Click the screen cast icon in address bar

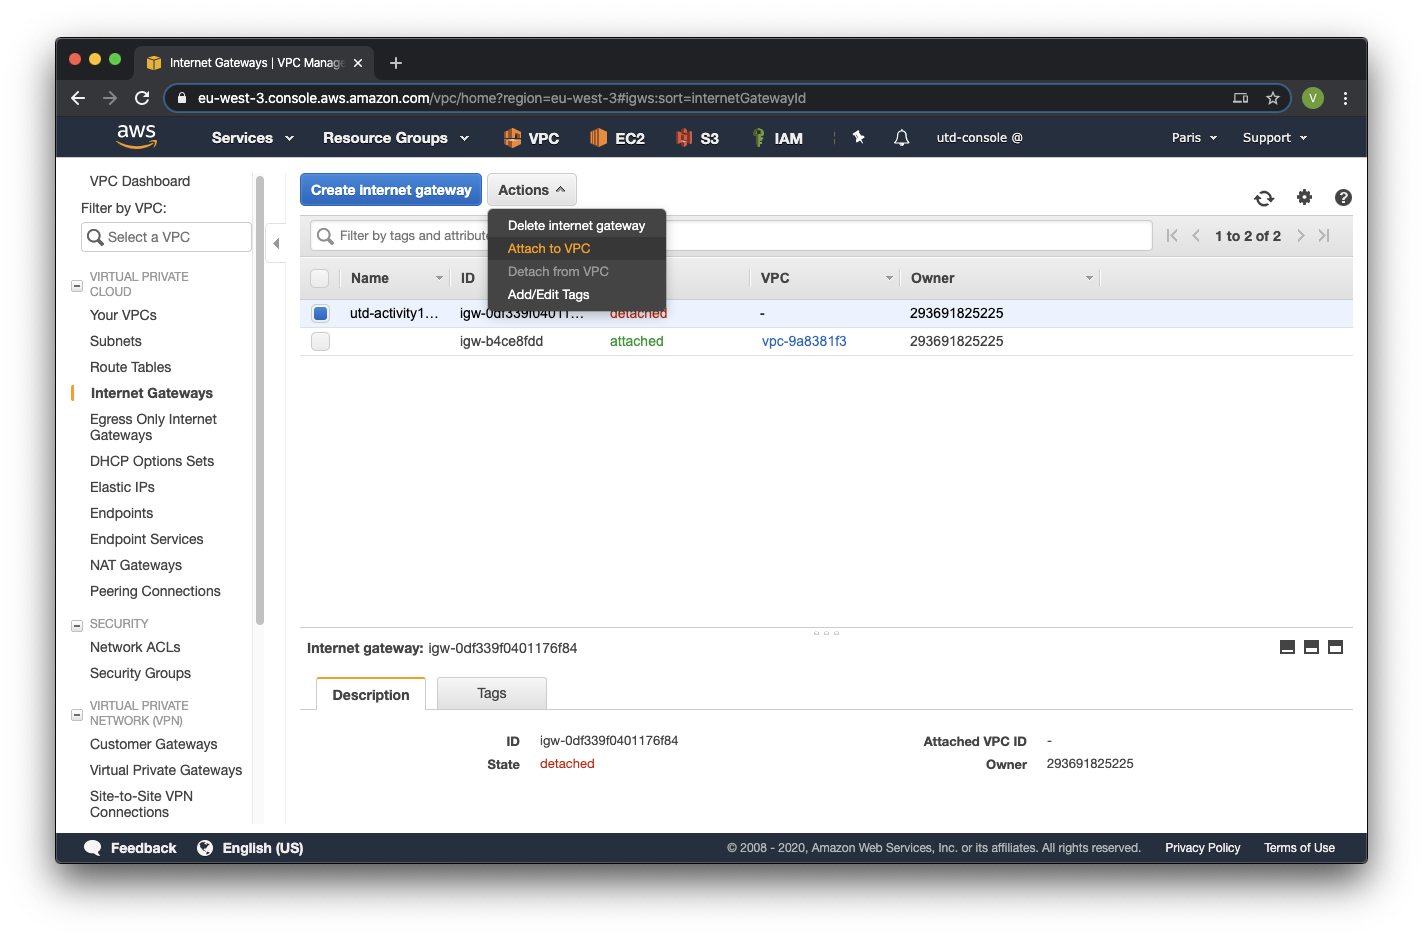click(x=1240, y=98)
